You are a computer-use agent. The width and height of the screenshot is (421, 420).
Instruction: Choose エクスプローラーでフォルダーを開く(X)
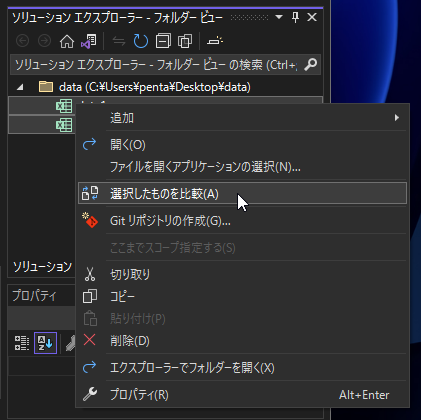[242, 368]
